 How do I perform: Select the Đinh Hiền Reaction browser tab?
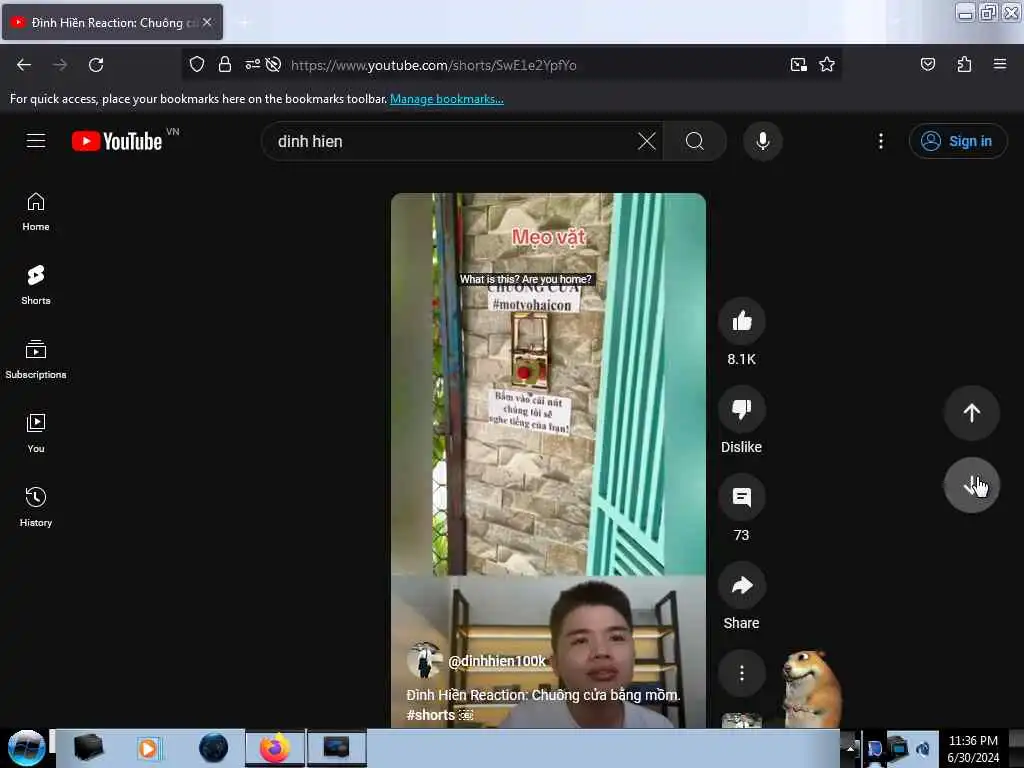(x=112, y=22)
